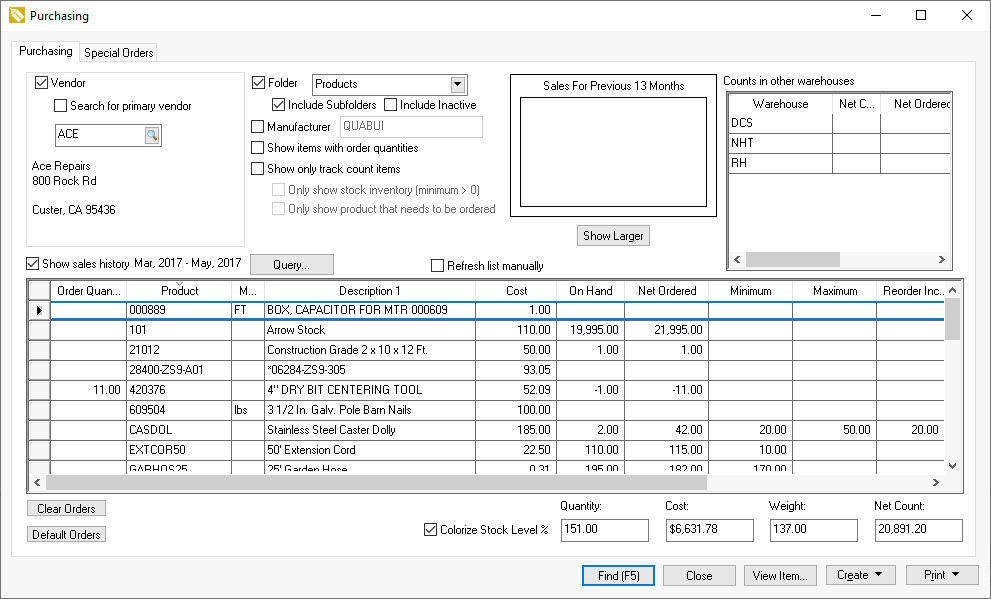Click the vendor code input field
This screenshot has height=599, width=991.
click(x=100, y=135)
